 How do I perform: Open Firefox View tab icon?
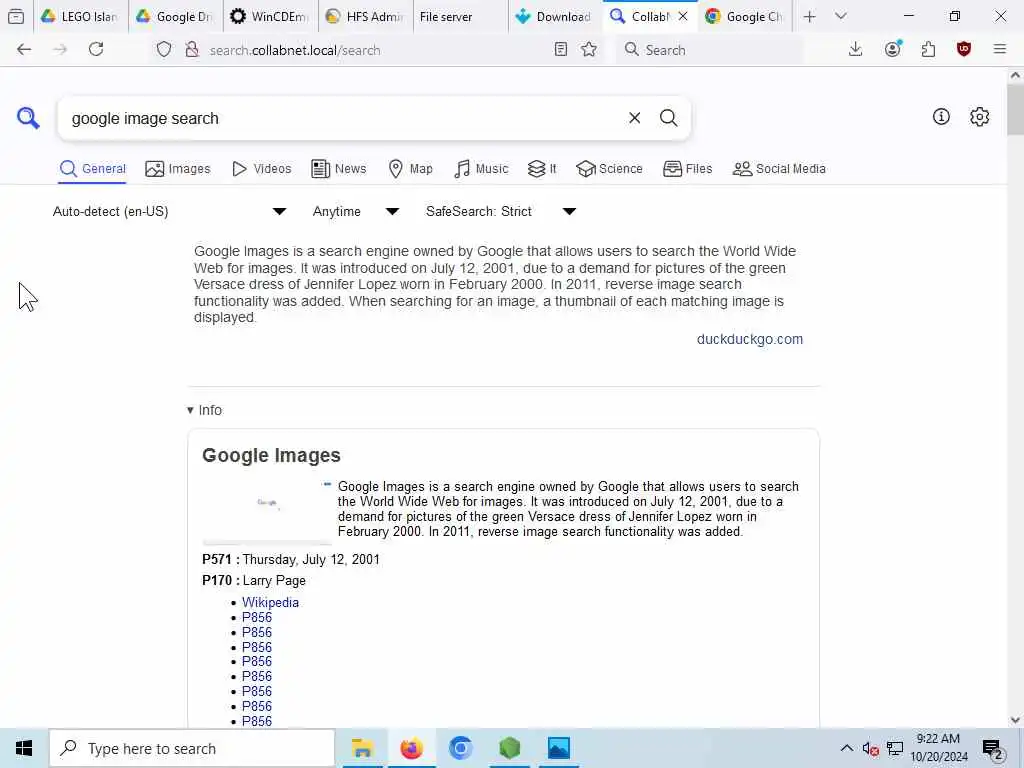tap(16, 17)
